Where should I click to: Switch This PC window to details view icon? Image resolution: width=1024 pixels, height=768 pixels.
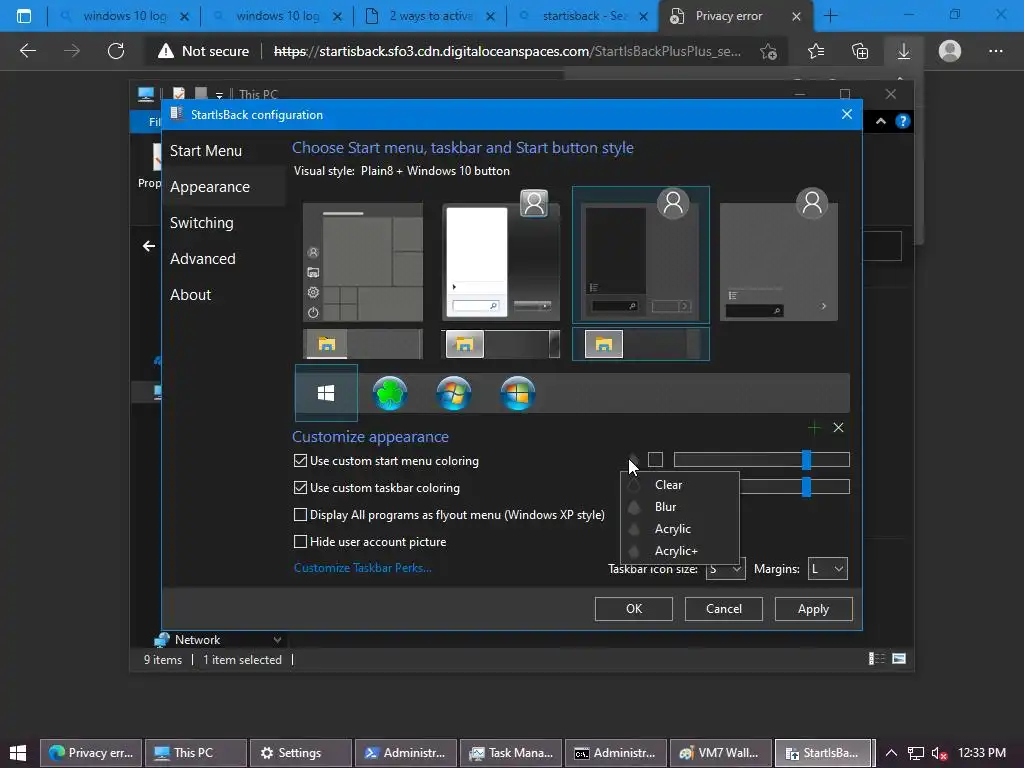click(876, 658)
